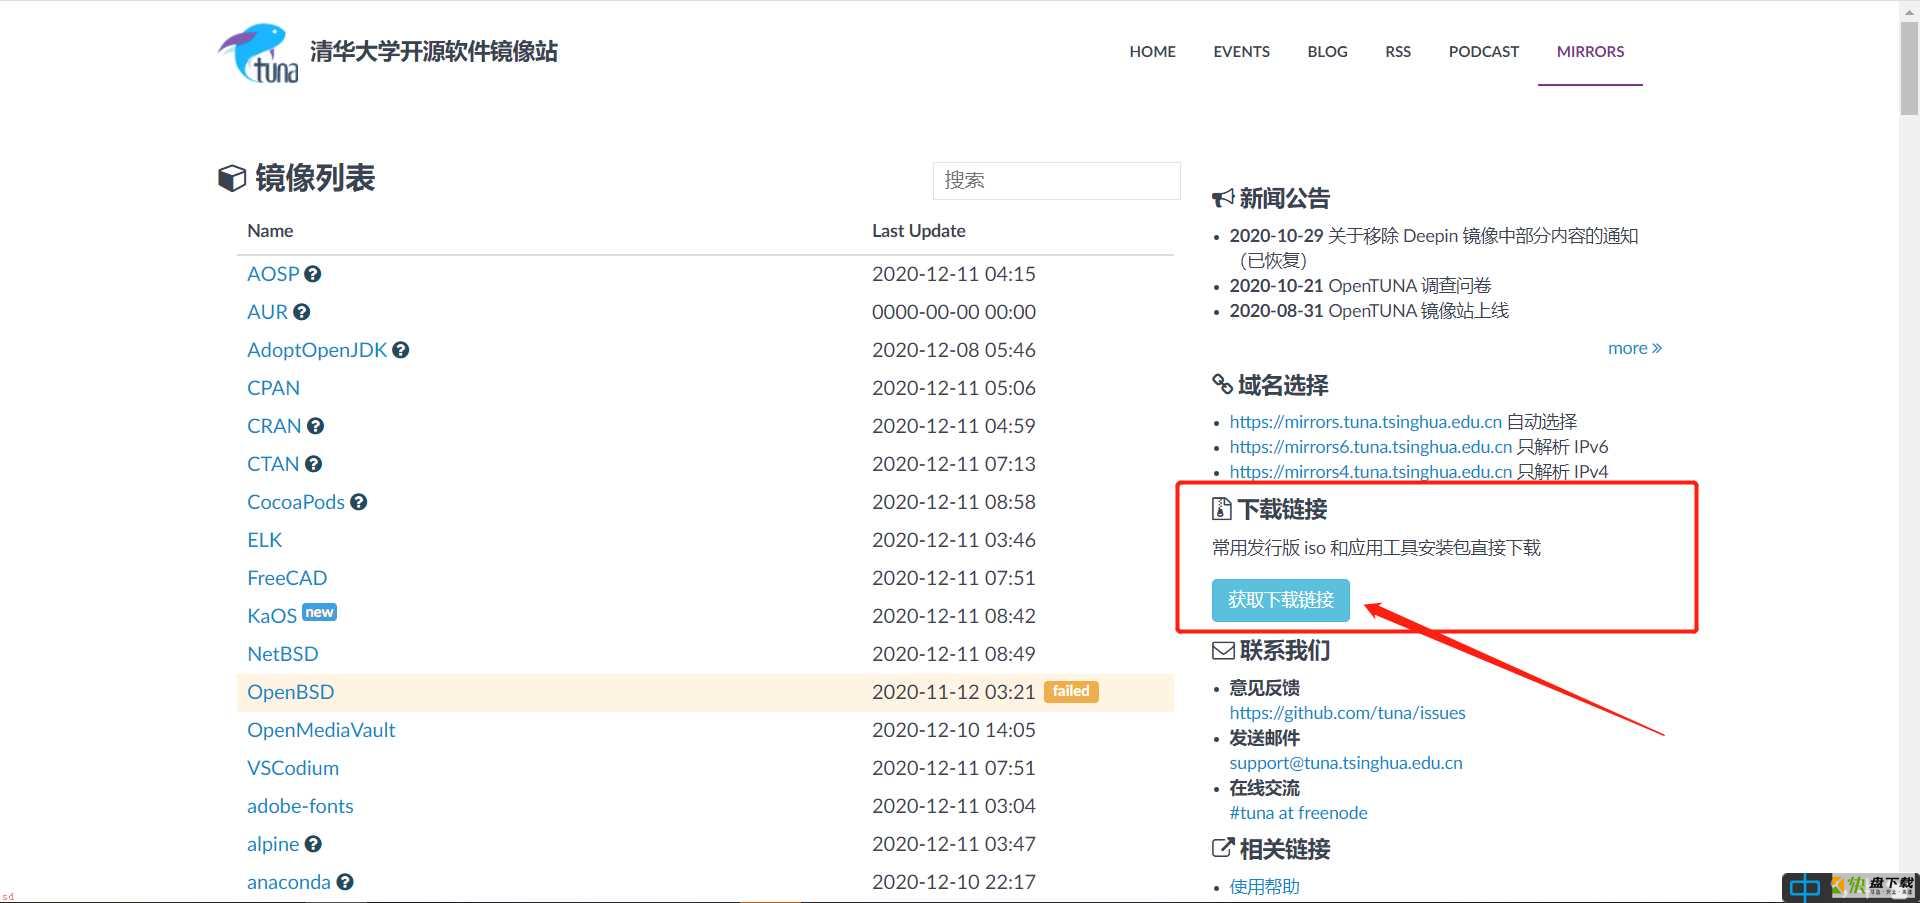Viewport: 1920px width, 903px height.
Task: Open the CTAN mirror link
Action: coord(273,464)
